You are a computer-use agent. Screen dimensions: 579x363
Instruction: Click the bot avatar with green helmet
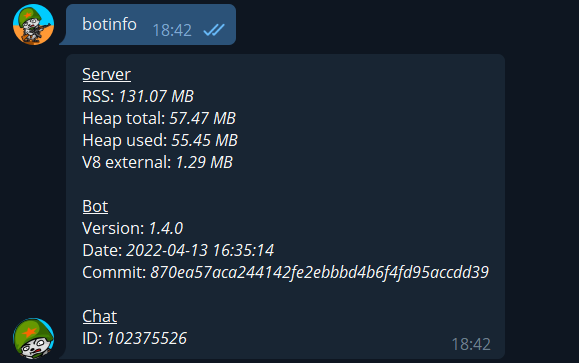(x=34, y=338)
